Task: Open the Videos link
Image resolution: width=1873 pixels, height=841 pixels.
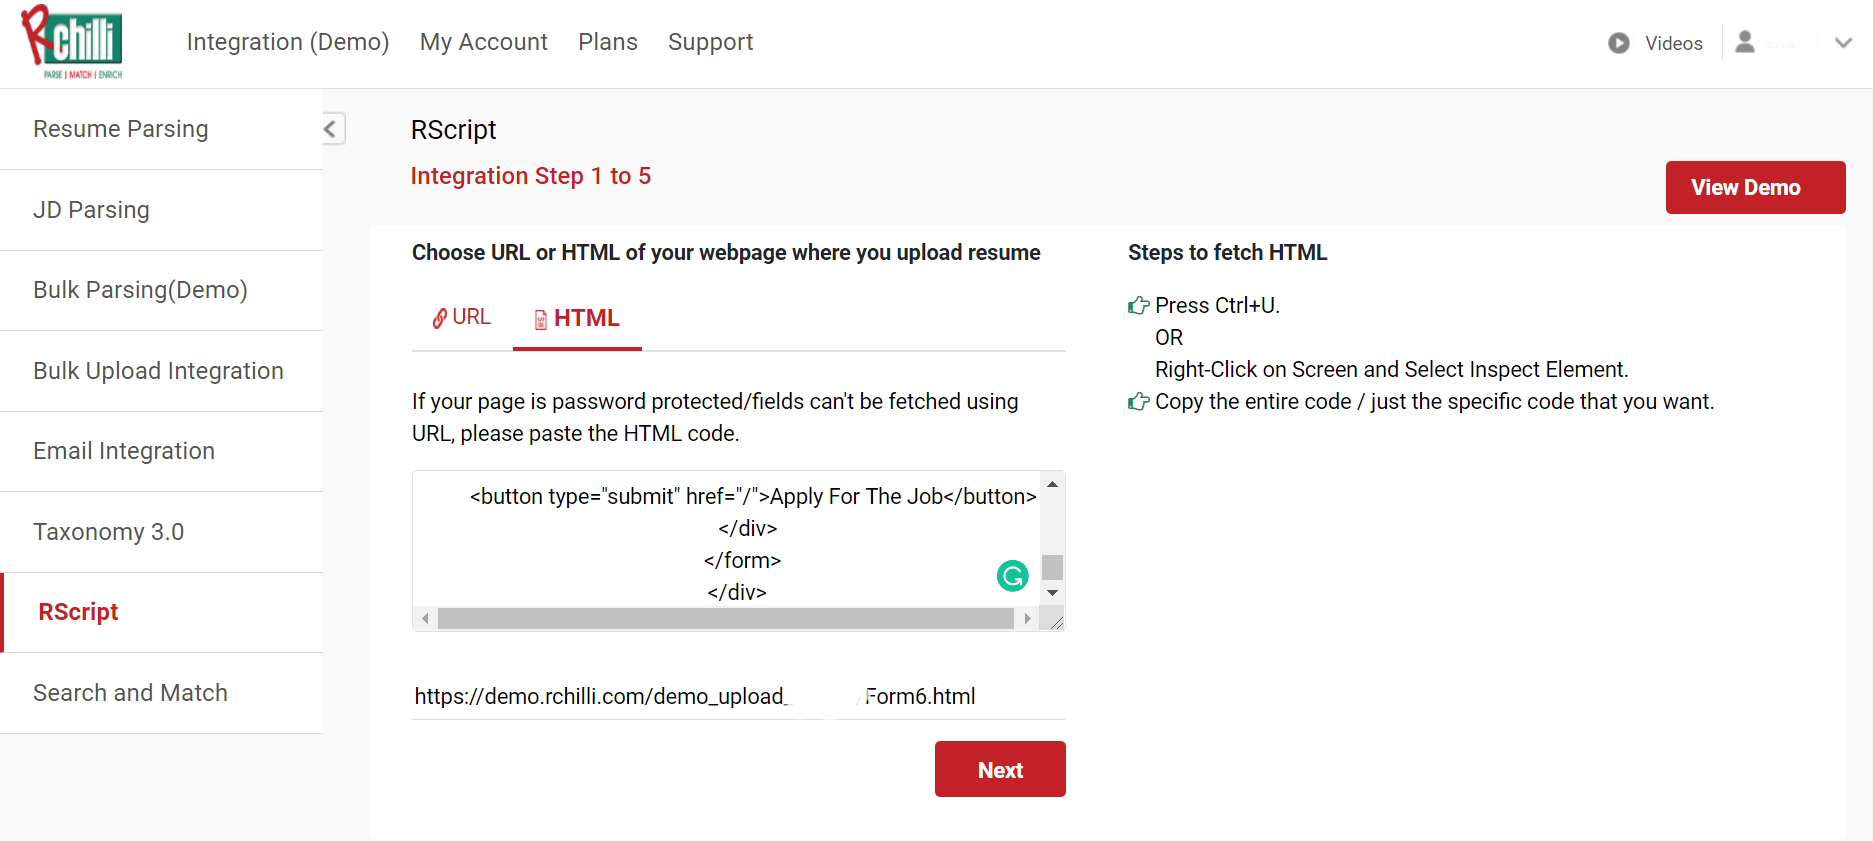Action: (1674, 43)
